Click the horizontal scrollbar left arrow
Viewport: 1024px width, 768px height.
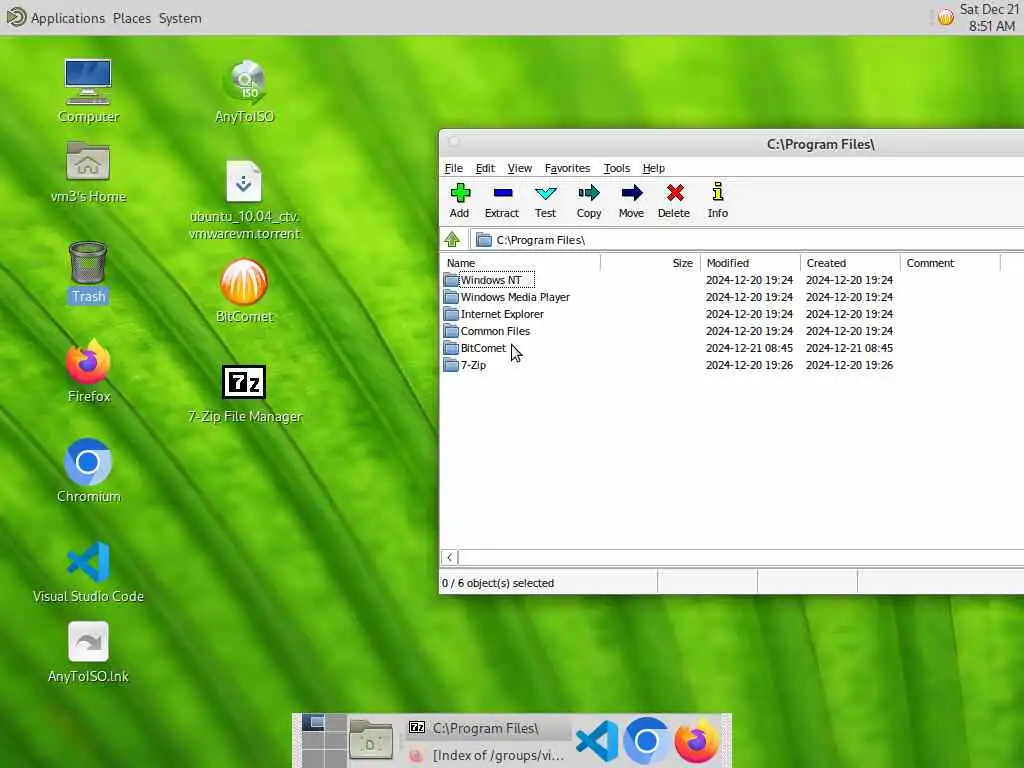(450, 557)
